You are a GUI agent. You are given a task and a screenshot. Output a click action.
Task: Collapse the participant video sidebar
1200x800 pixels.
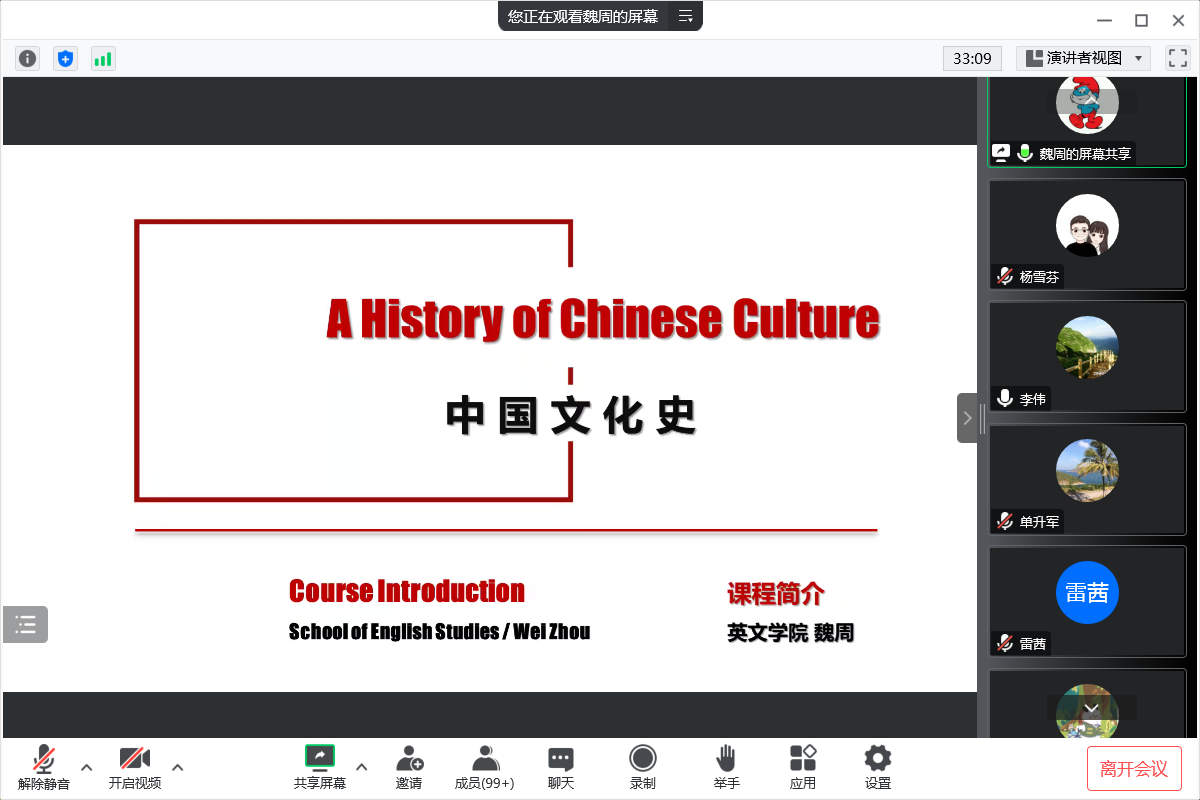[x=967, y=418]
